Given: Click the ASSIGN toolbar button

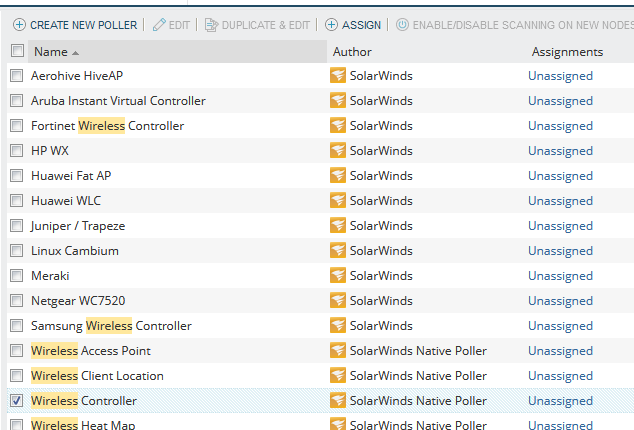Looking at the screenshot, I should pyautogui.click(x=353, y=25).
